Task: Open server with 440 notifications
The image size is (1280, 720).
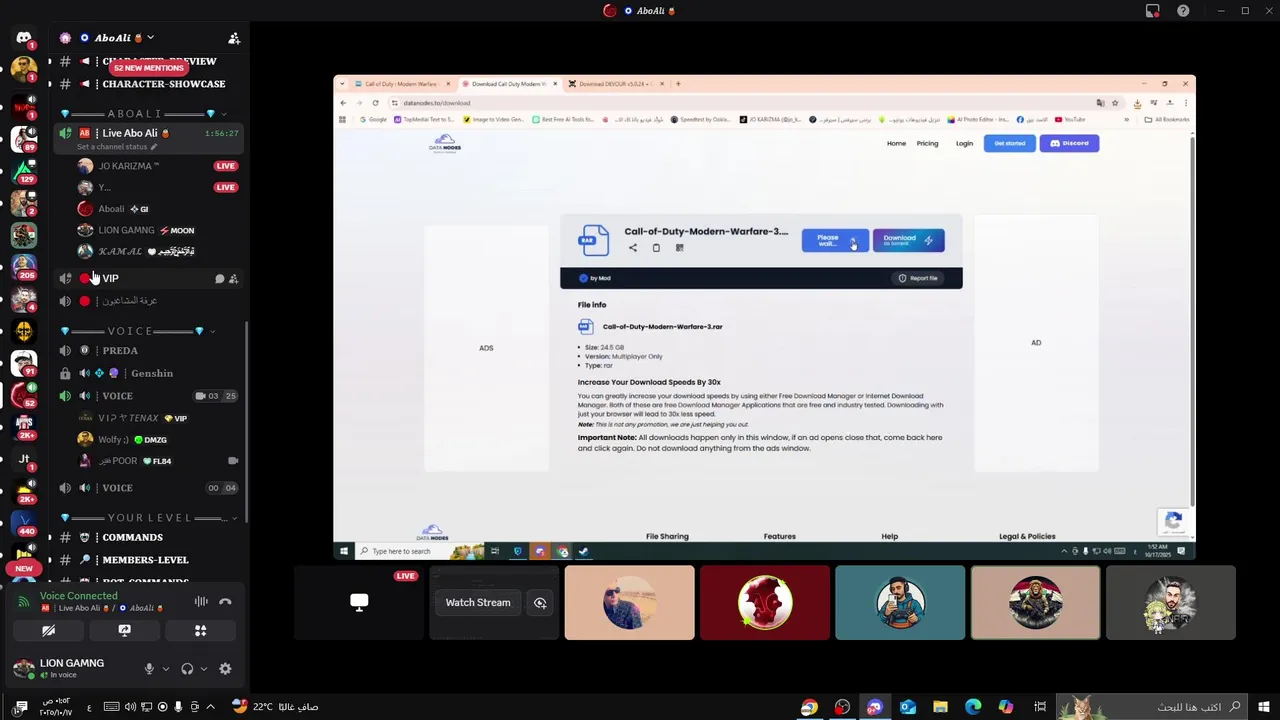Action: [24, 523]
